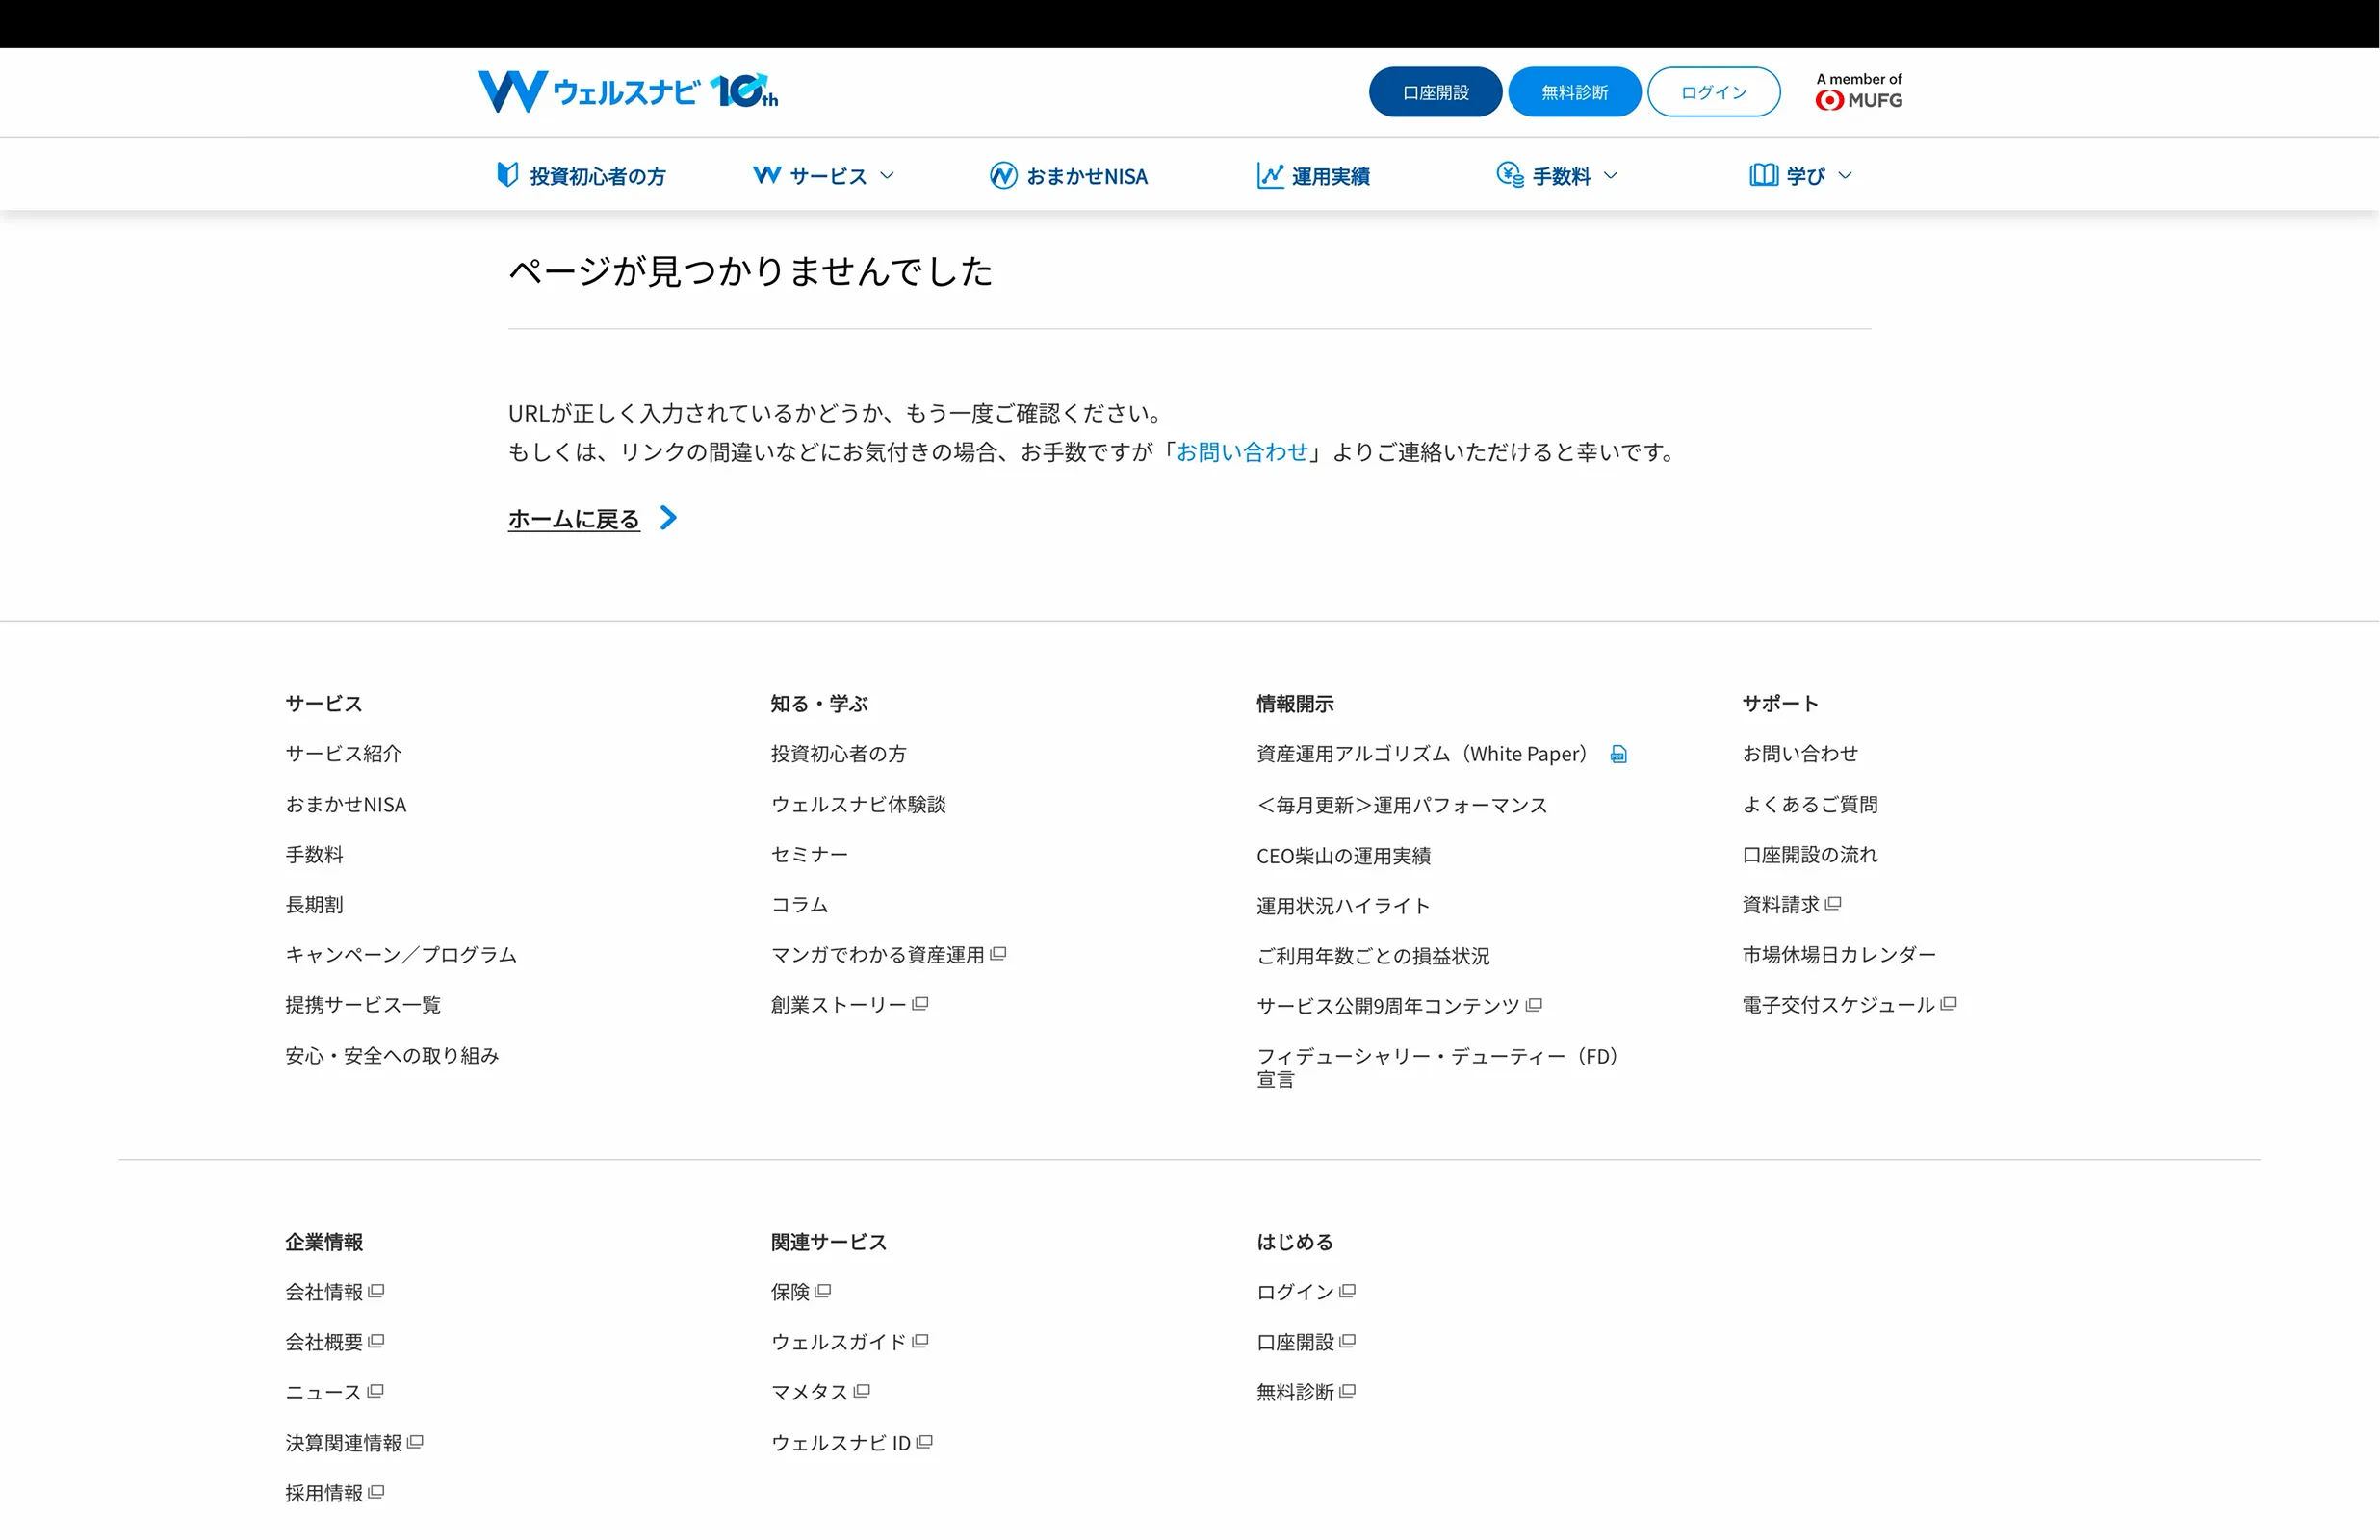This screenshot has height=1540, width=2380.
Task: Click the chart icon beside 運用実績
Action: [x=1270, y=175]
